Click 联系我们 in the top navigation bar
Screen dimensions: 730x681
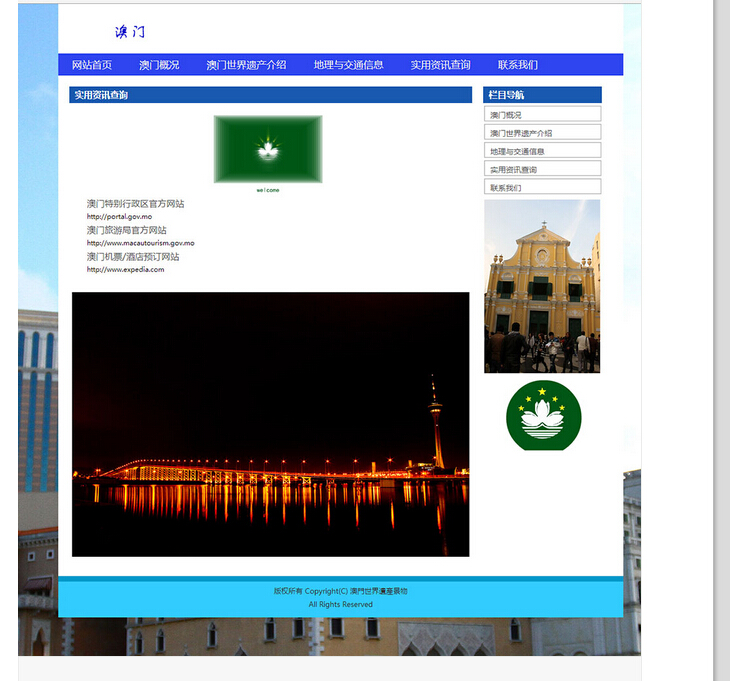[518, 65]
